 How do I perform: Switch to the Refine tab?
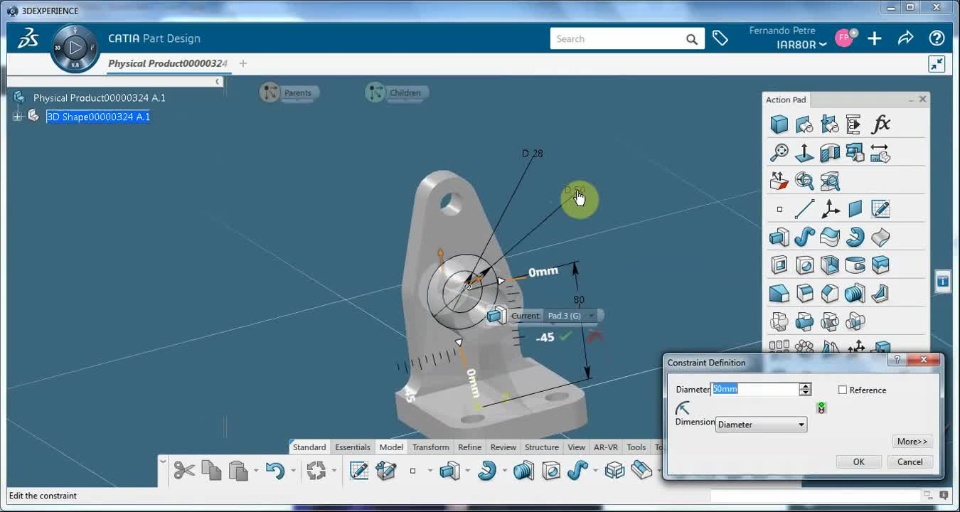tap(470, 447)
